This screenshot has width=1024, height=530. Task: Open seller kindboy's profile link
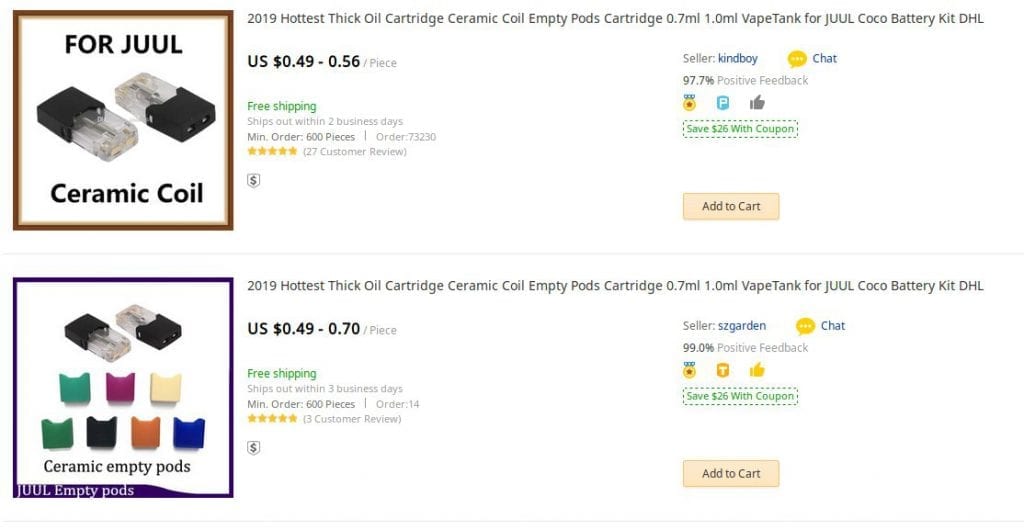[737, 59]
